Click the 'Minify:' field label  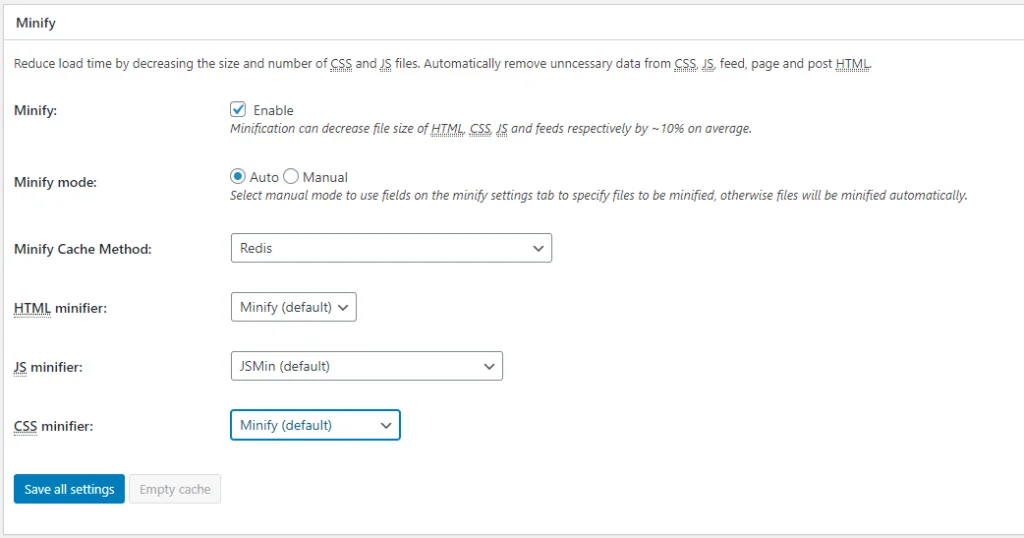click(35, 110)
